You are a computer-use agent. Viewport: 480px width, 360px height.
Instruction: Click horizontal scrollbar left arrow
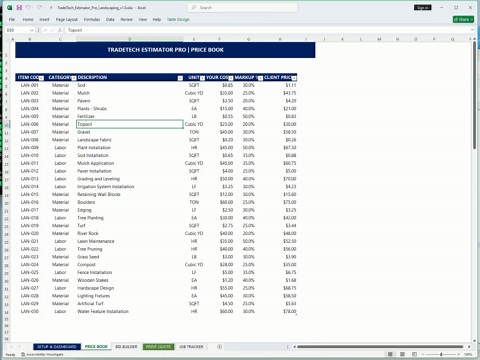tap(294, 347)
